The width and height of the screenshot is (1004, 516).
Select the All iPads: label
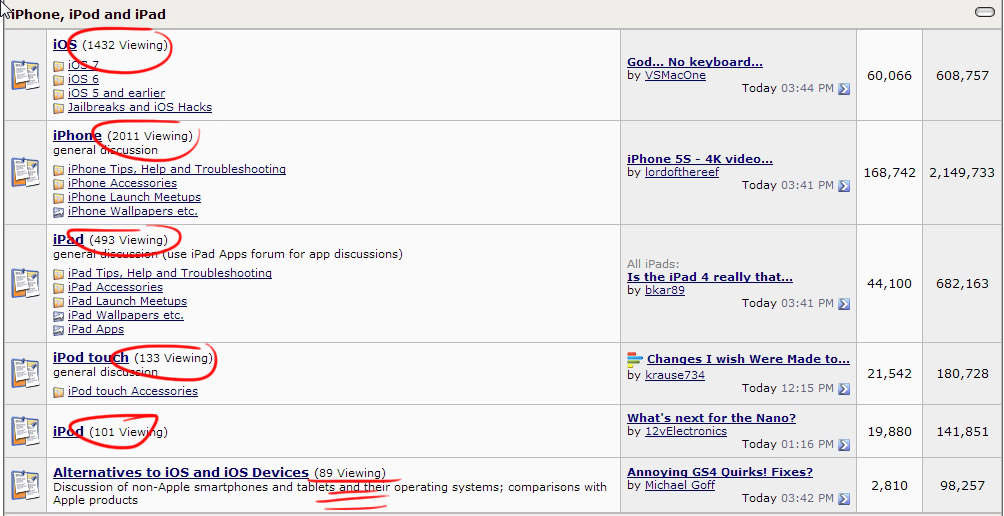click(x=653, y=264)
